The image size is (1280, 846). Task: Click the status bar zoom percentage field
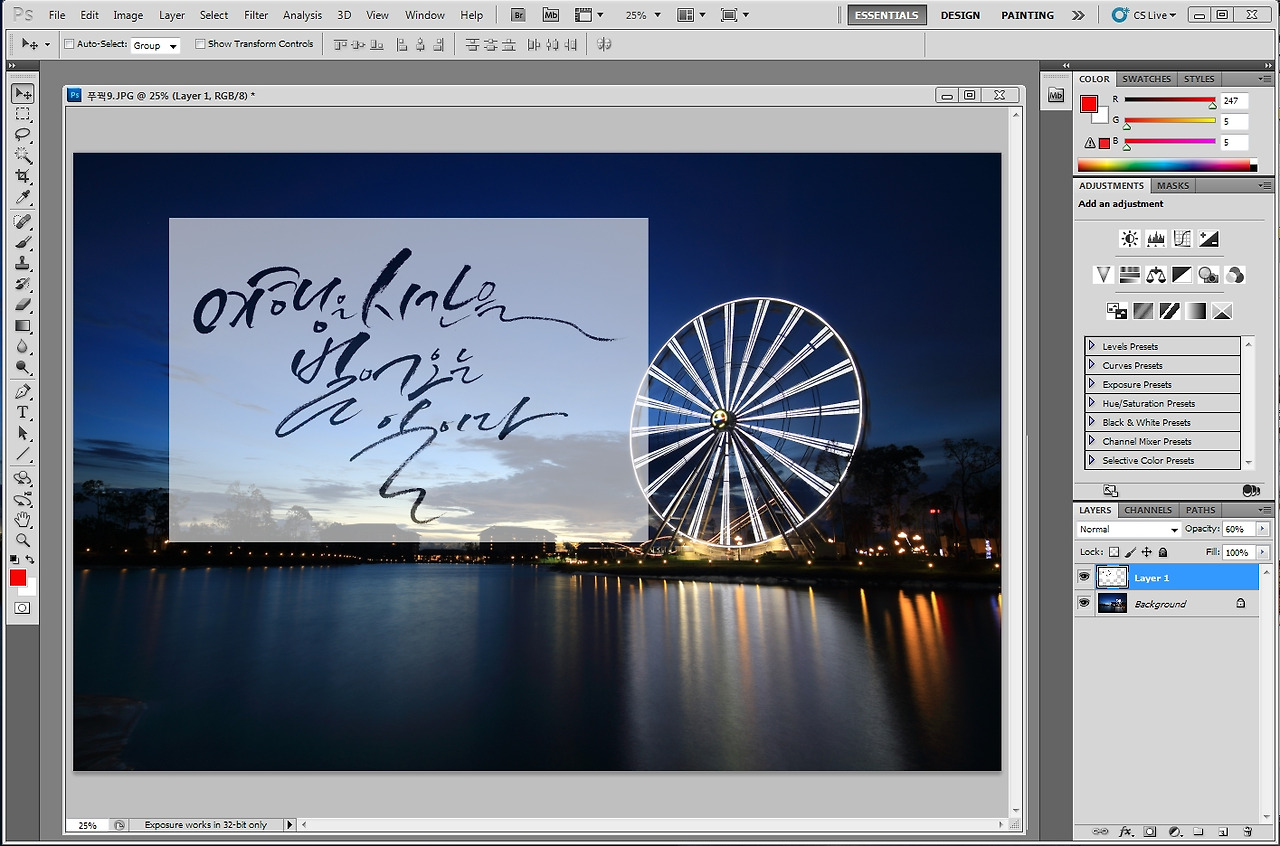(88, 825)
